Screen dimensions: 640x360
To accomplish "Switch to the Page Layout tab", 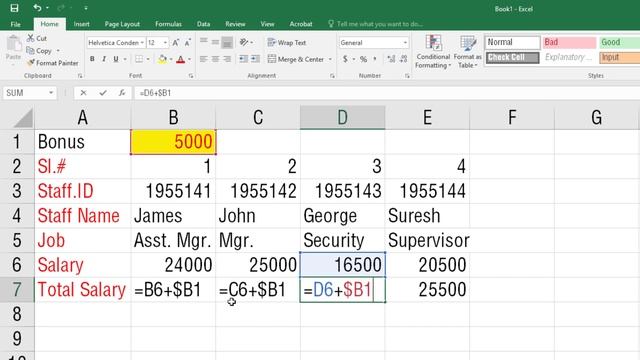I will [122, 24].
